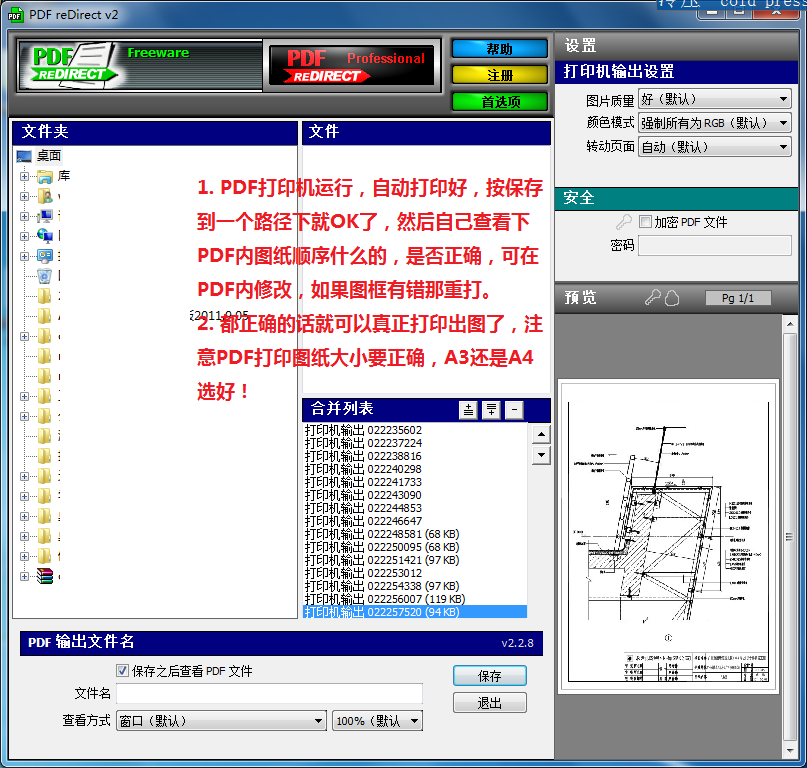Click merge list scroll down arrow button

point(541,455)
